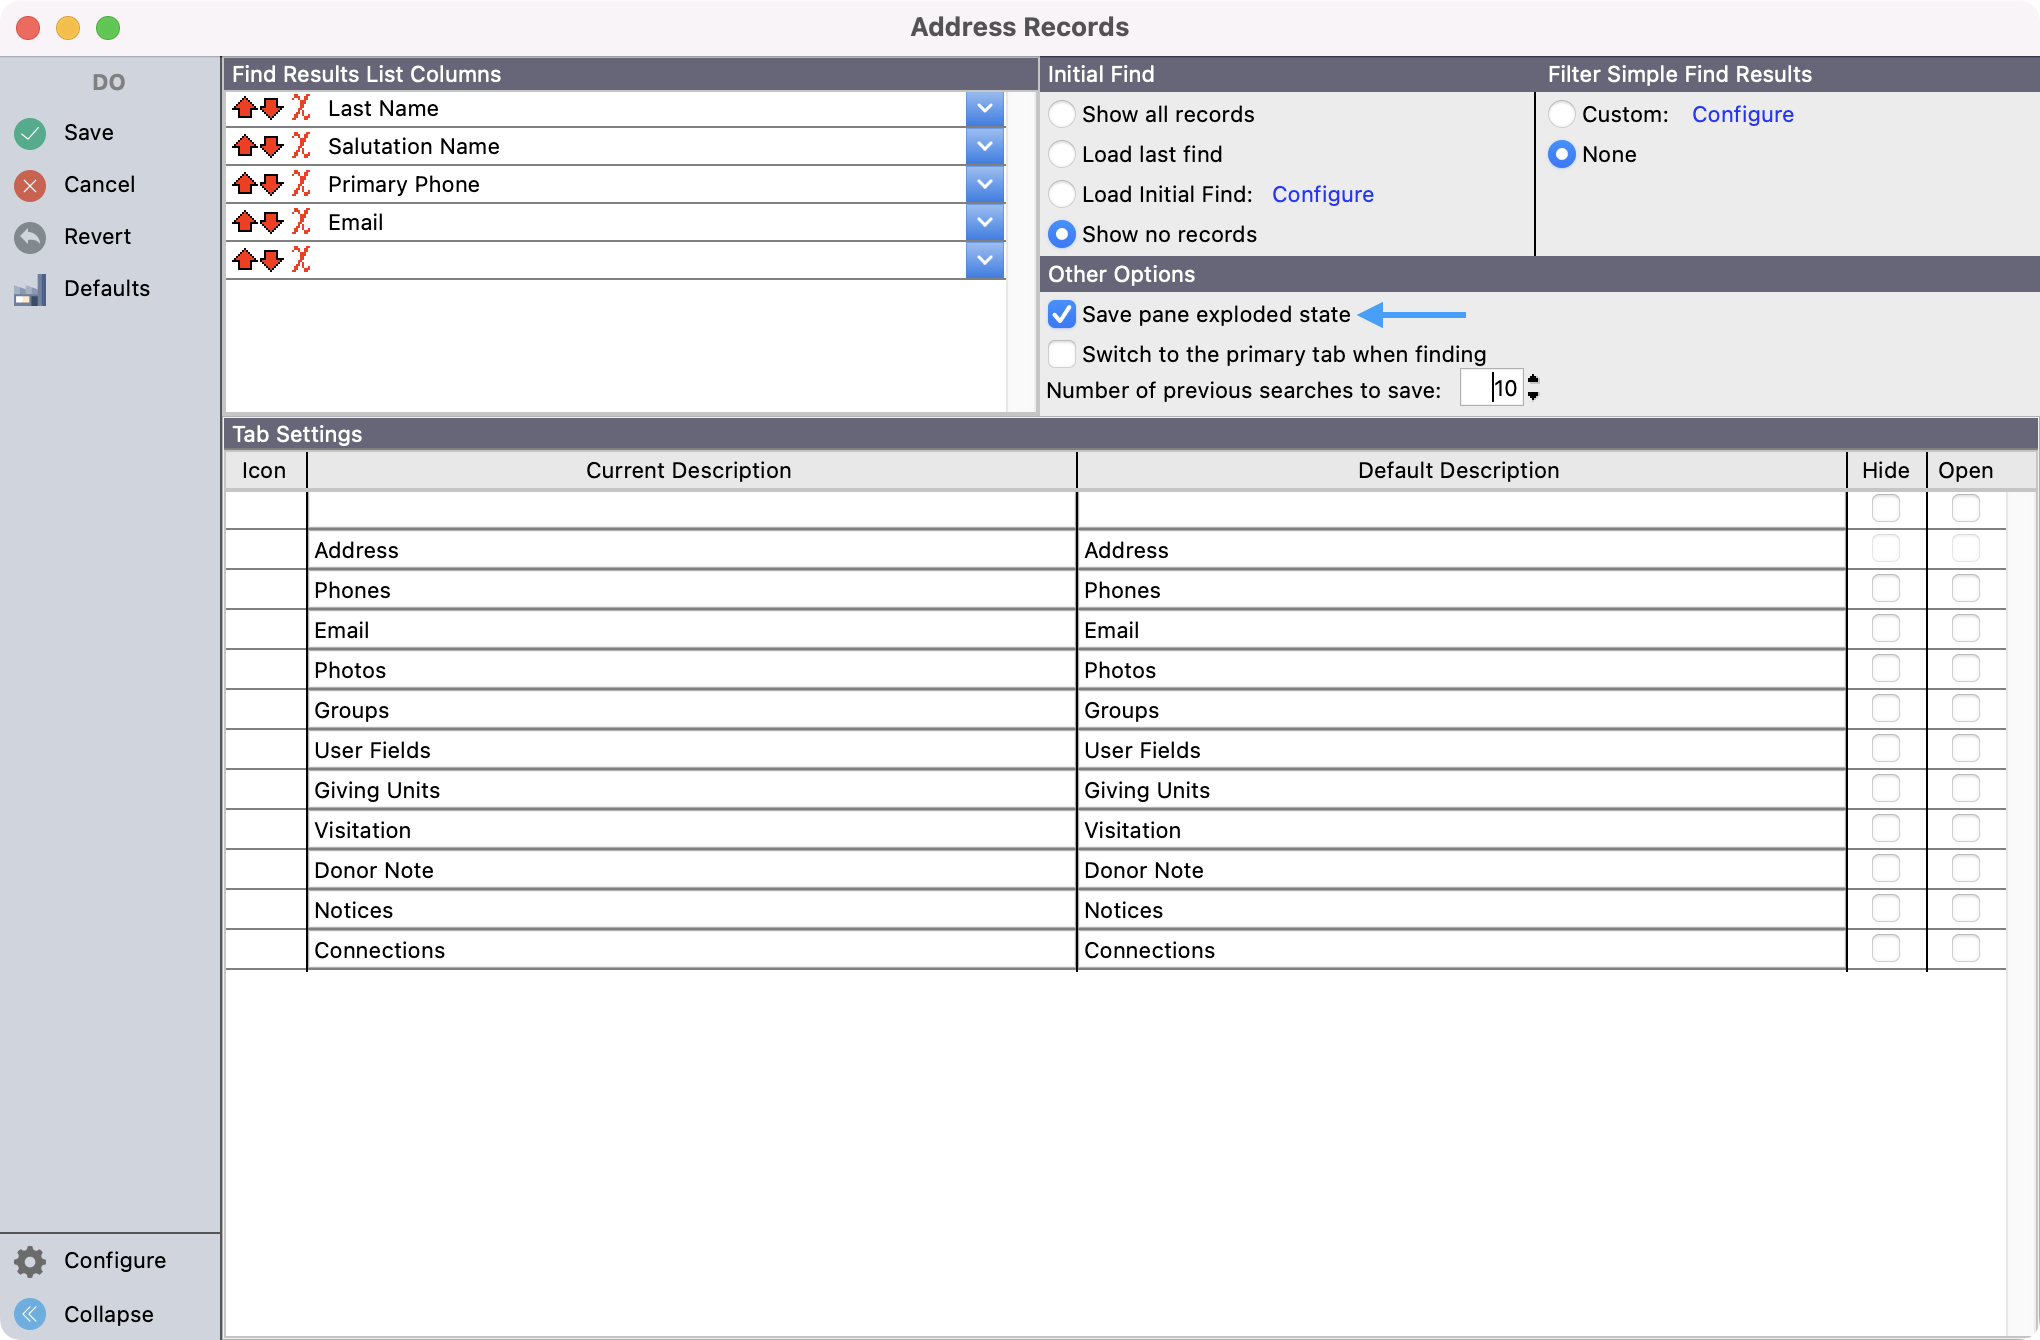Click the Defaults factory icon
The image size is (2040, 1340).
pyautogui.click(x=30, y=290)
